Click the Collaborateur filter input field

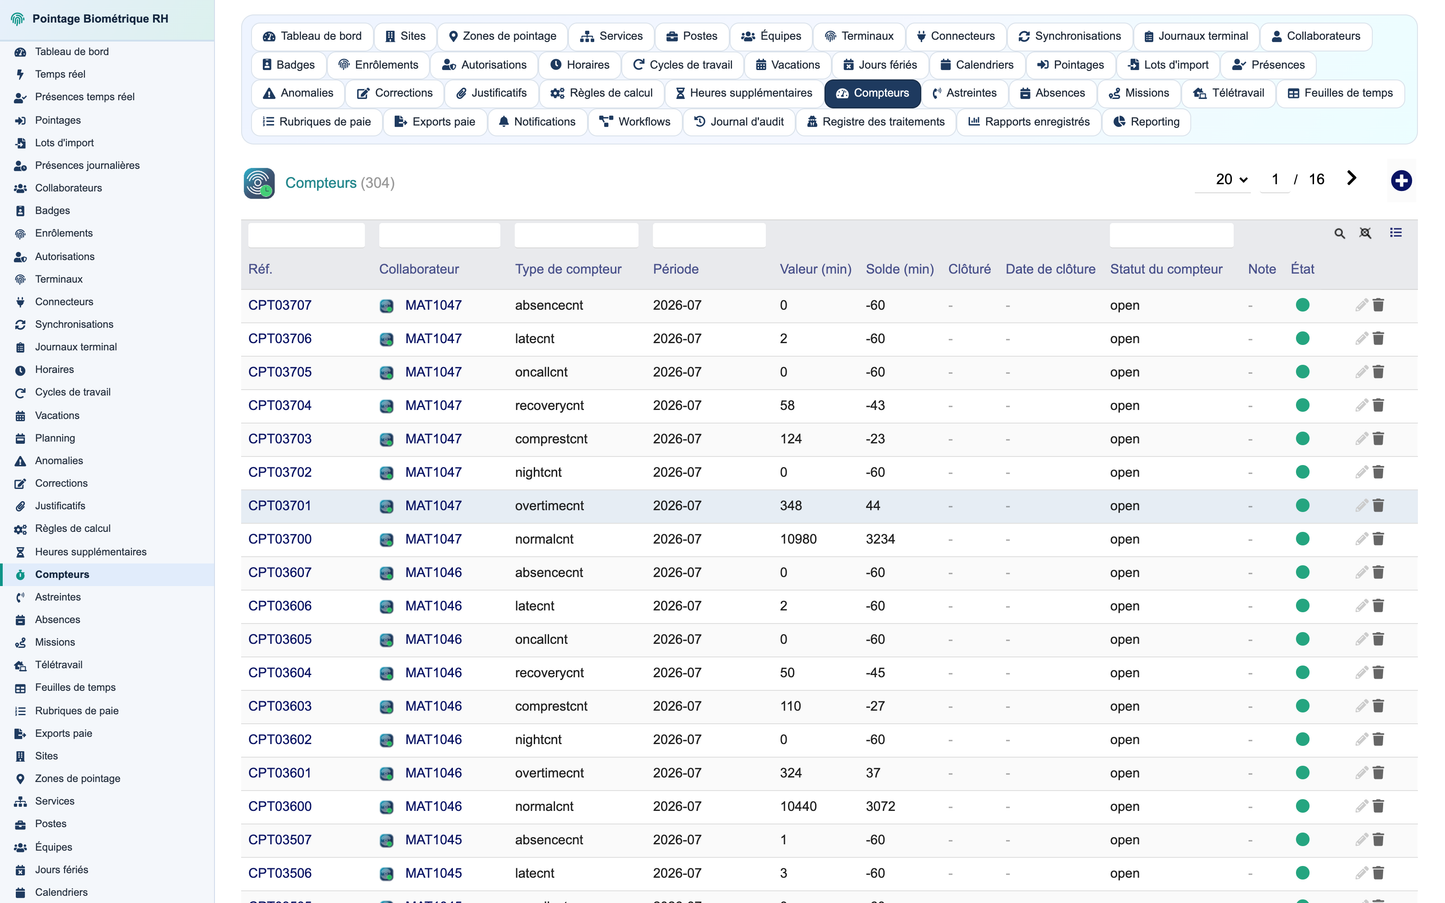click(439, 234)
